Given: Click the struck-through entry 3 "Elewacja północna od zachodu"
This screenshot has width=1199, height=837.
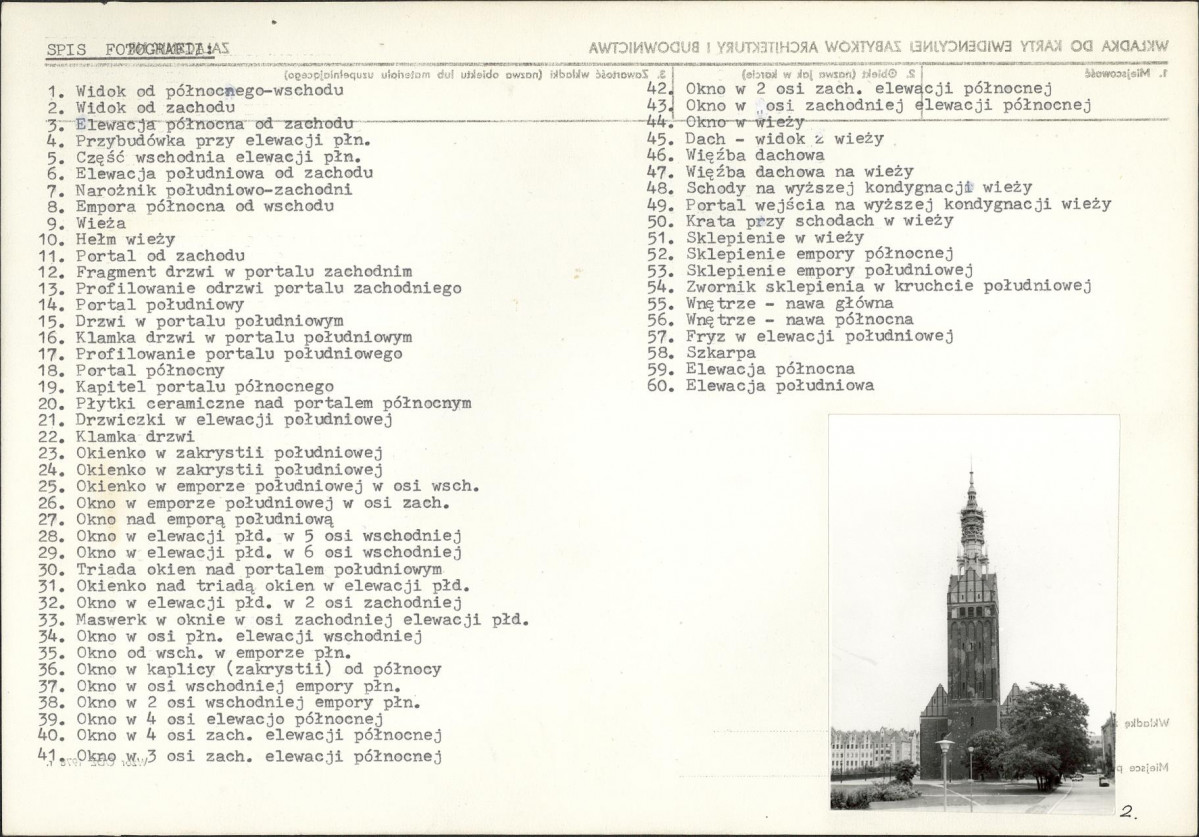Looking at the screenshot, I should [200, 124].
